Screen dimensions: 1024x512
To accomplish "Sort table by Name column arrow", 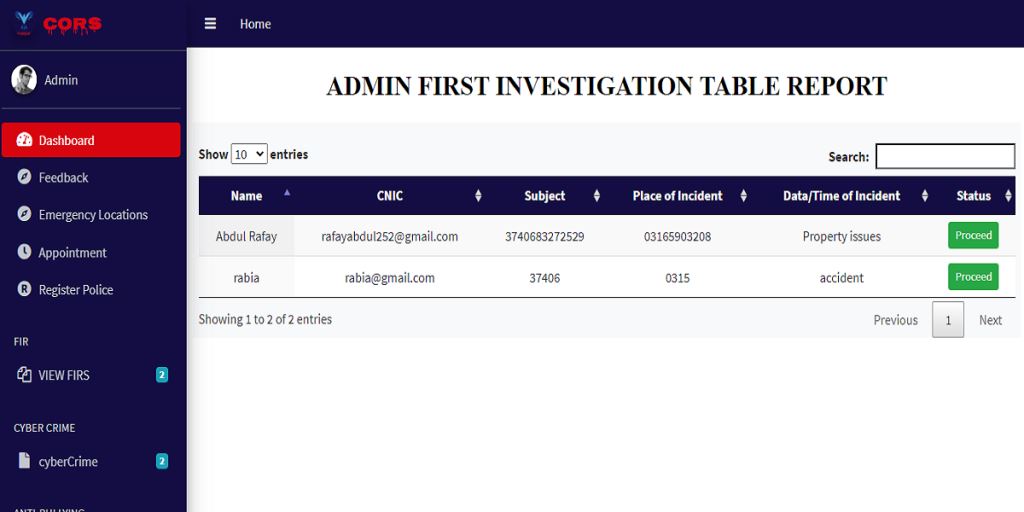I will [287, 193].
